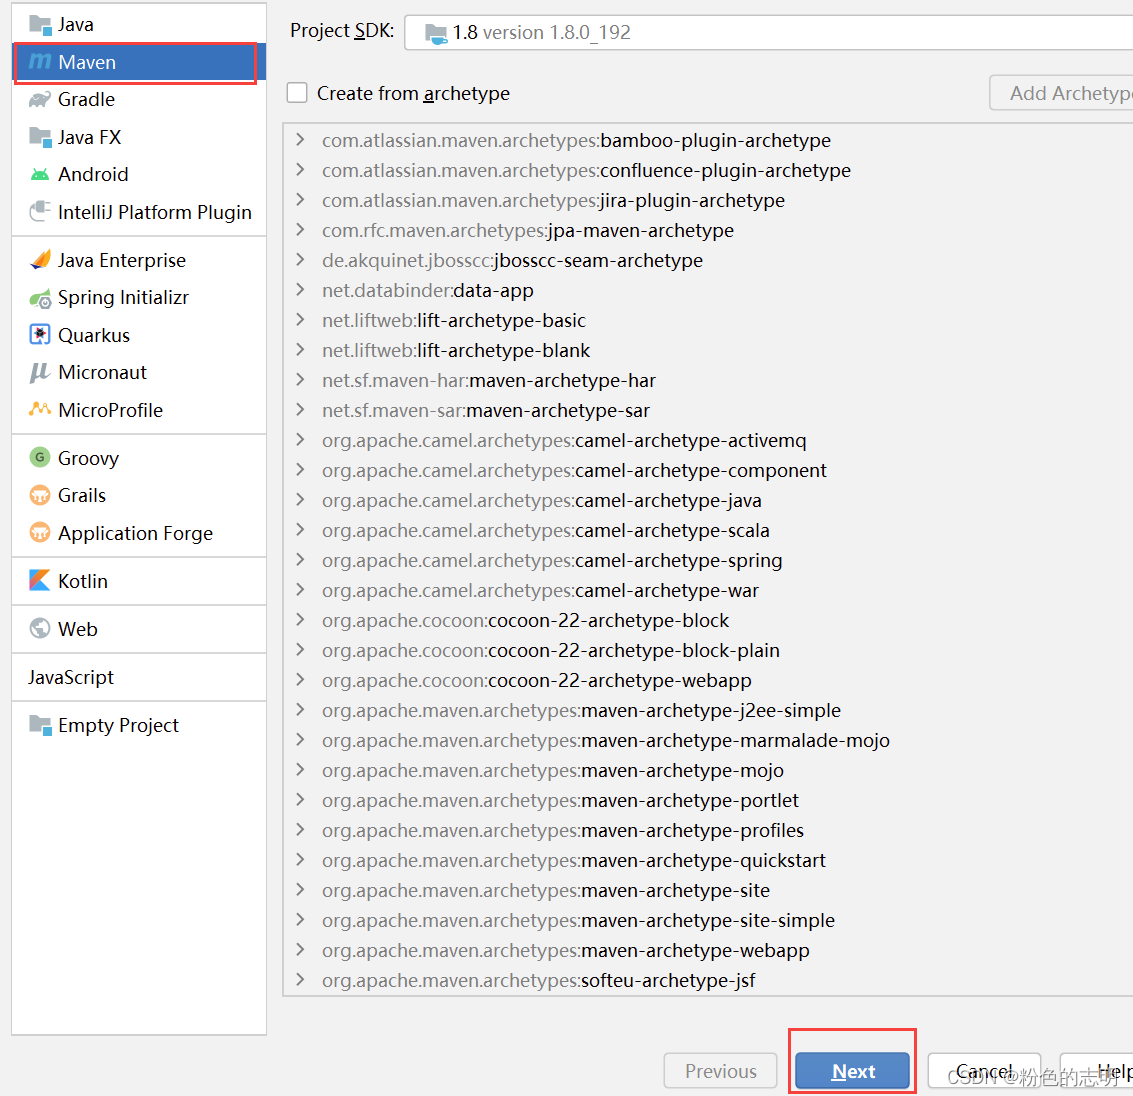Select maven-archetype-j2ee-simple row
The width and height of the screenshot is (1133, 1096).
pyautogui.click(x=708, y=710)
